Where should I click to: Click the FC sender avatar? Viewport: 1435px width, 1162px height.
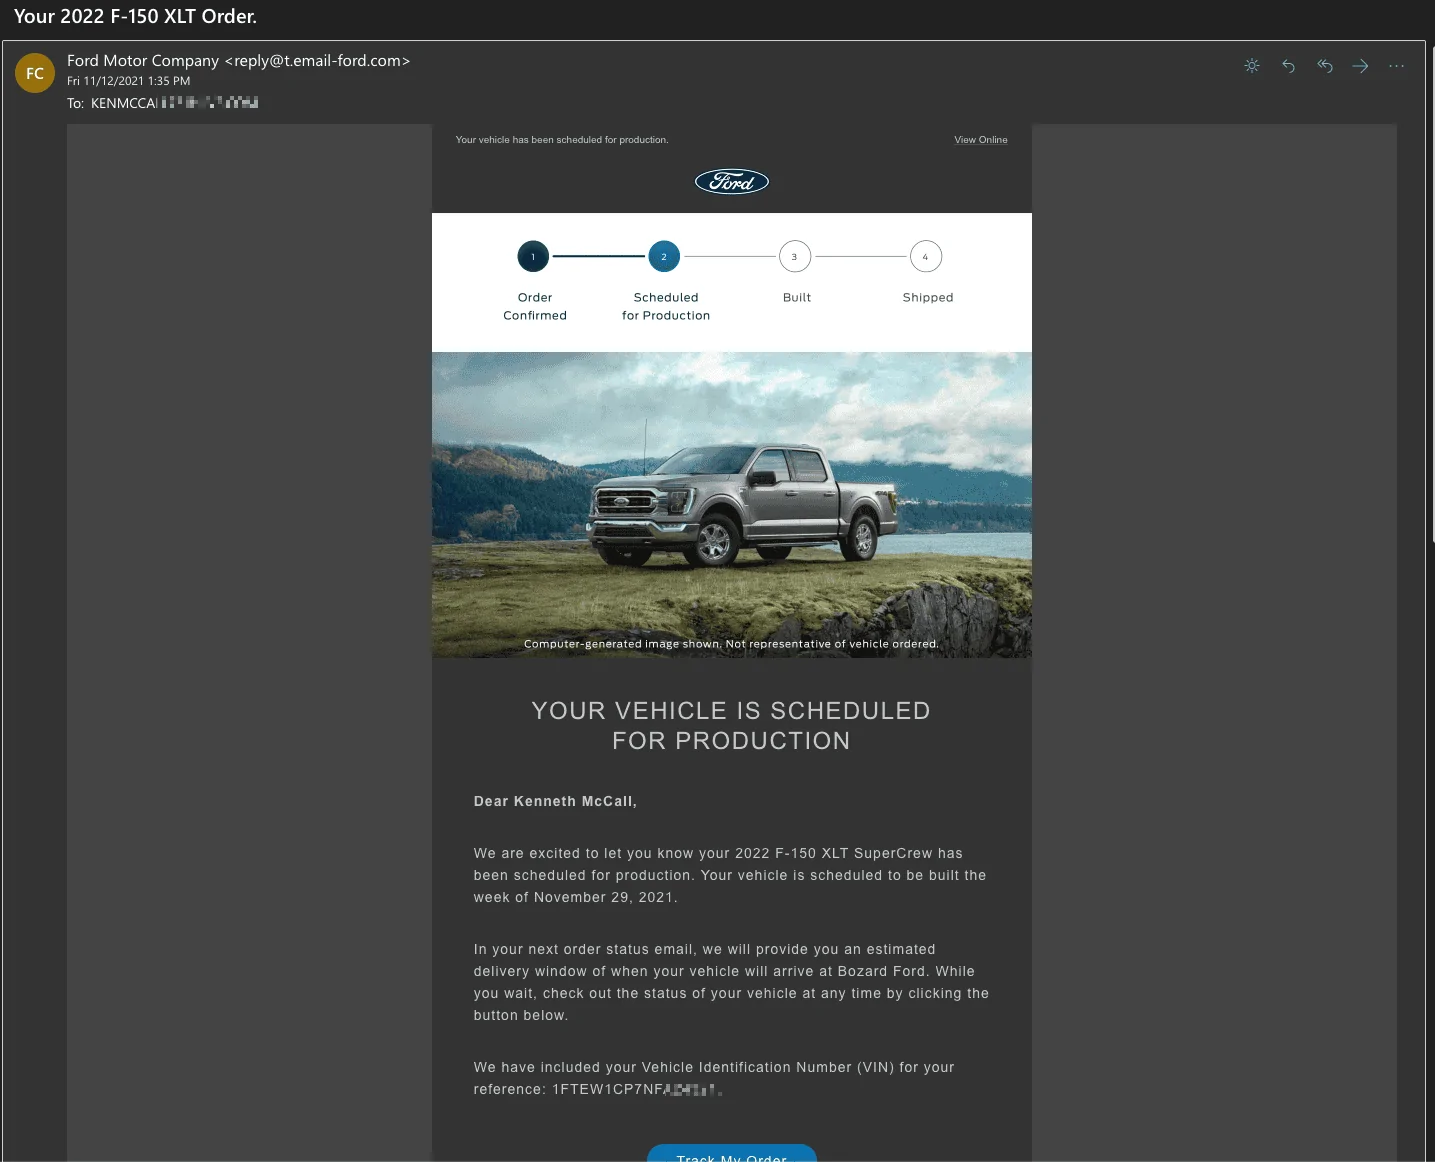35,73
